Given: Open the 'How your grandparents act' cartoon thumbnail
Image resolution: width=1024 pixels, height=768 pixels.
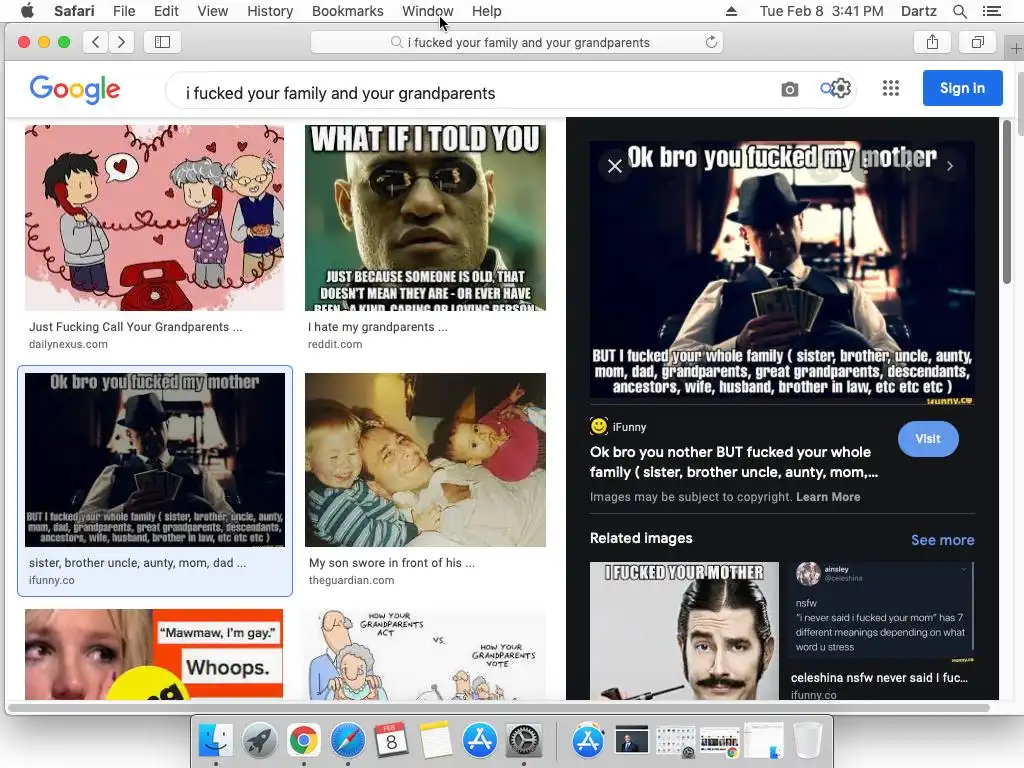Looking at the screenshot, I should click(425, 654).
